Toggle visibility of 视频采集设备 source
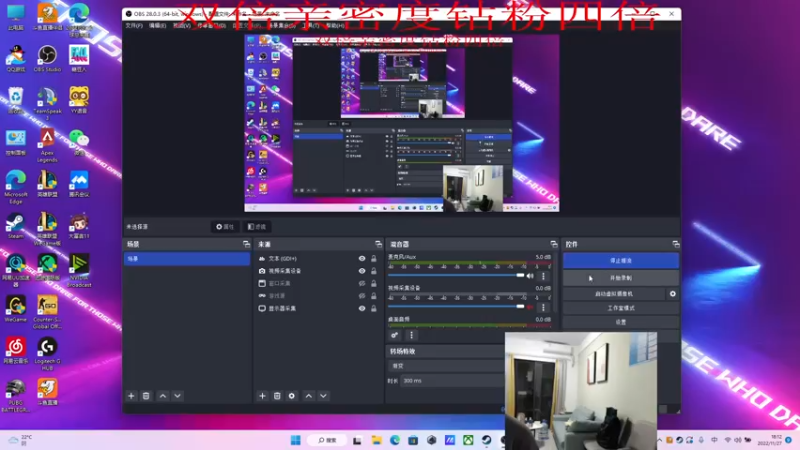Viewport: 800px width, 450px height. pyautogui.click(x=362, y=271)
